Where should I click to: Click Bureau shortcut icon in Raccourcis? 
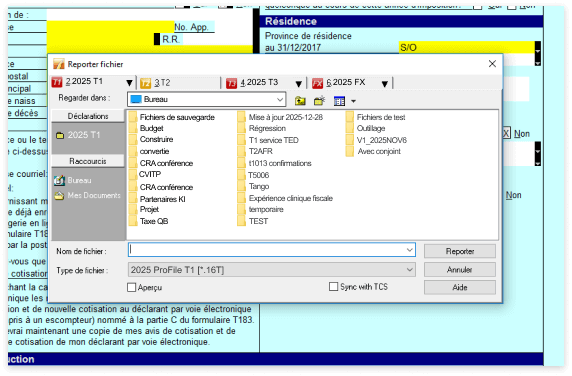[x=59, y=180]
